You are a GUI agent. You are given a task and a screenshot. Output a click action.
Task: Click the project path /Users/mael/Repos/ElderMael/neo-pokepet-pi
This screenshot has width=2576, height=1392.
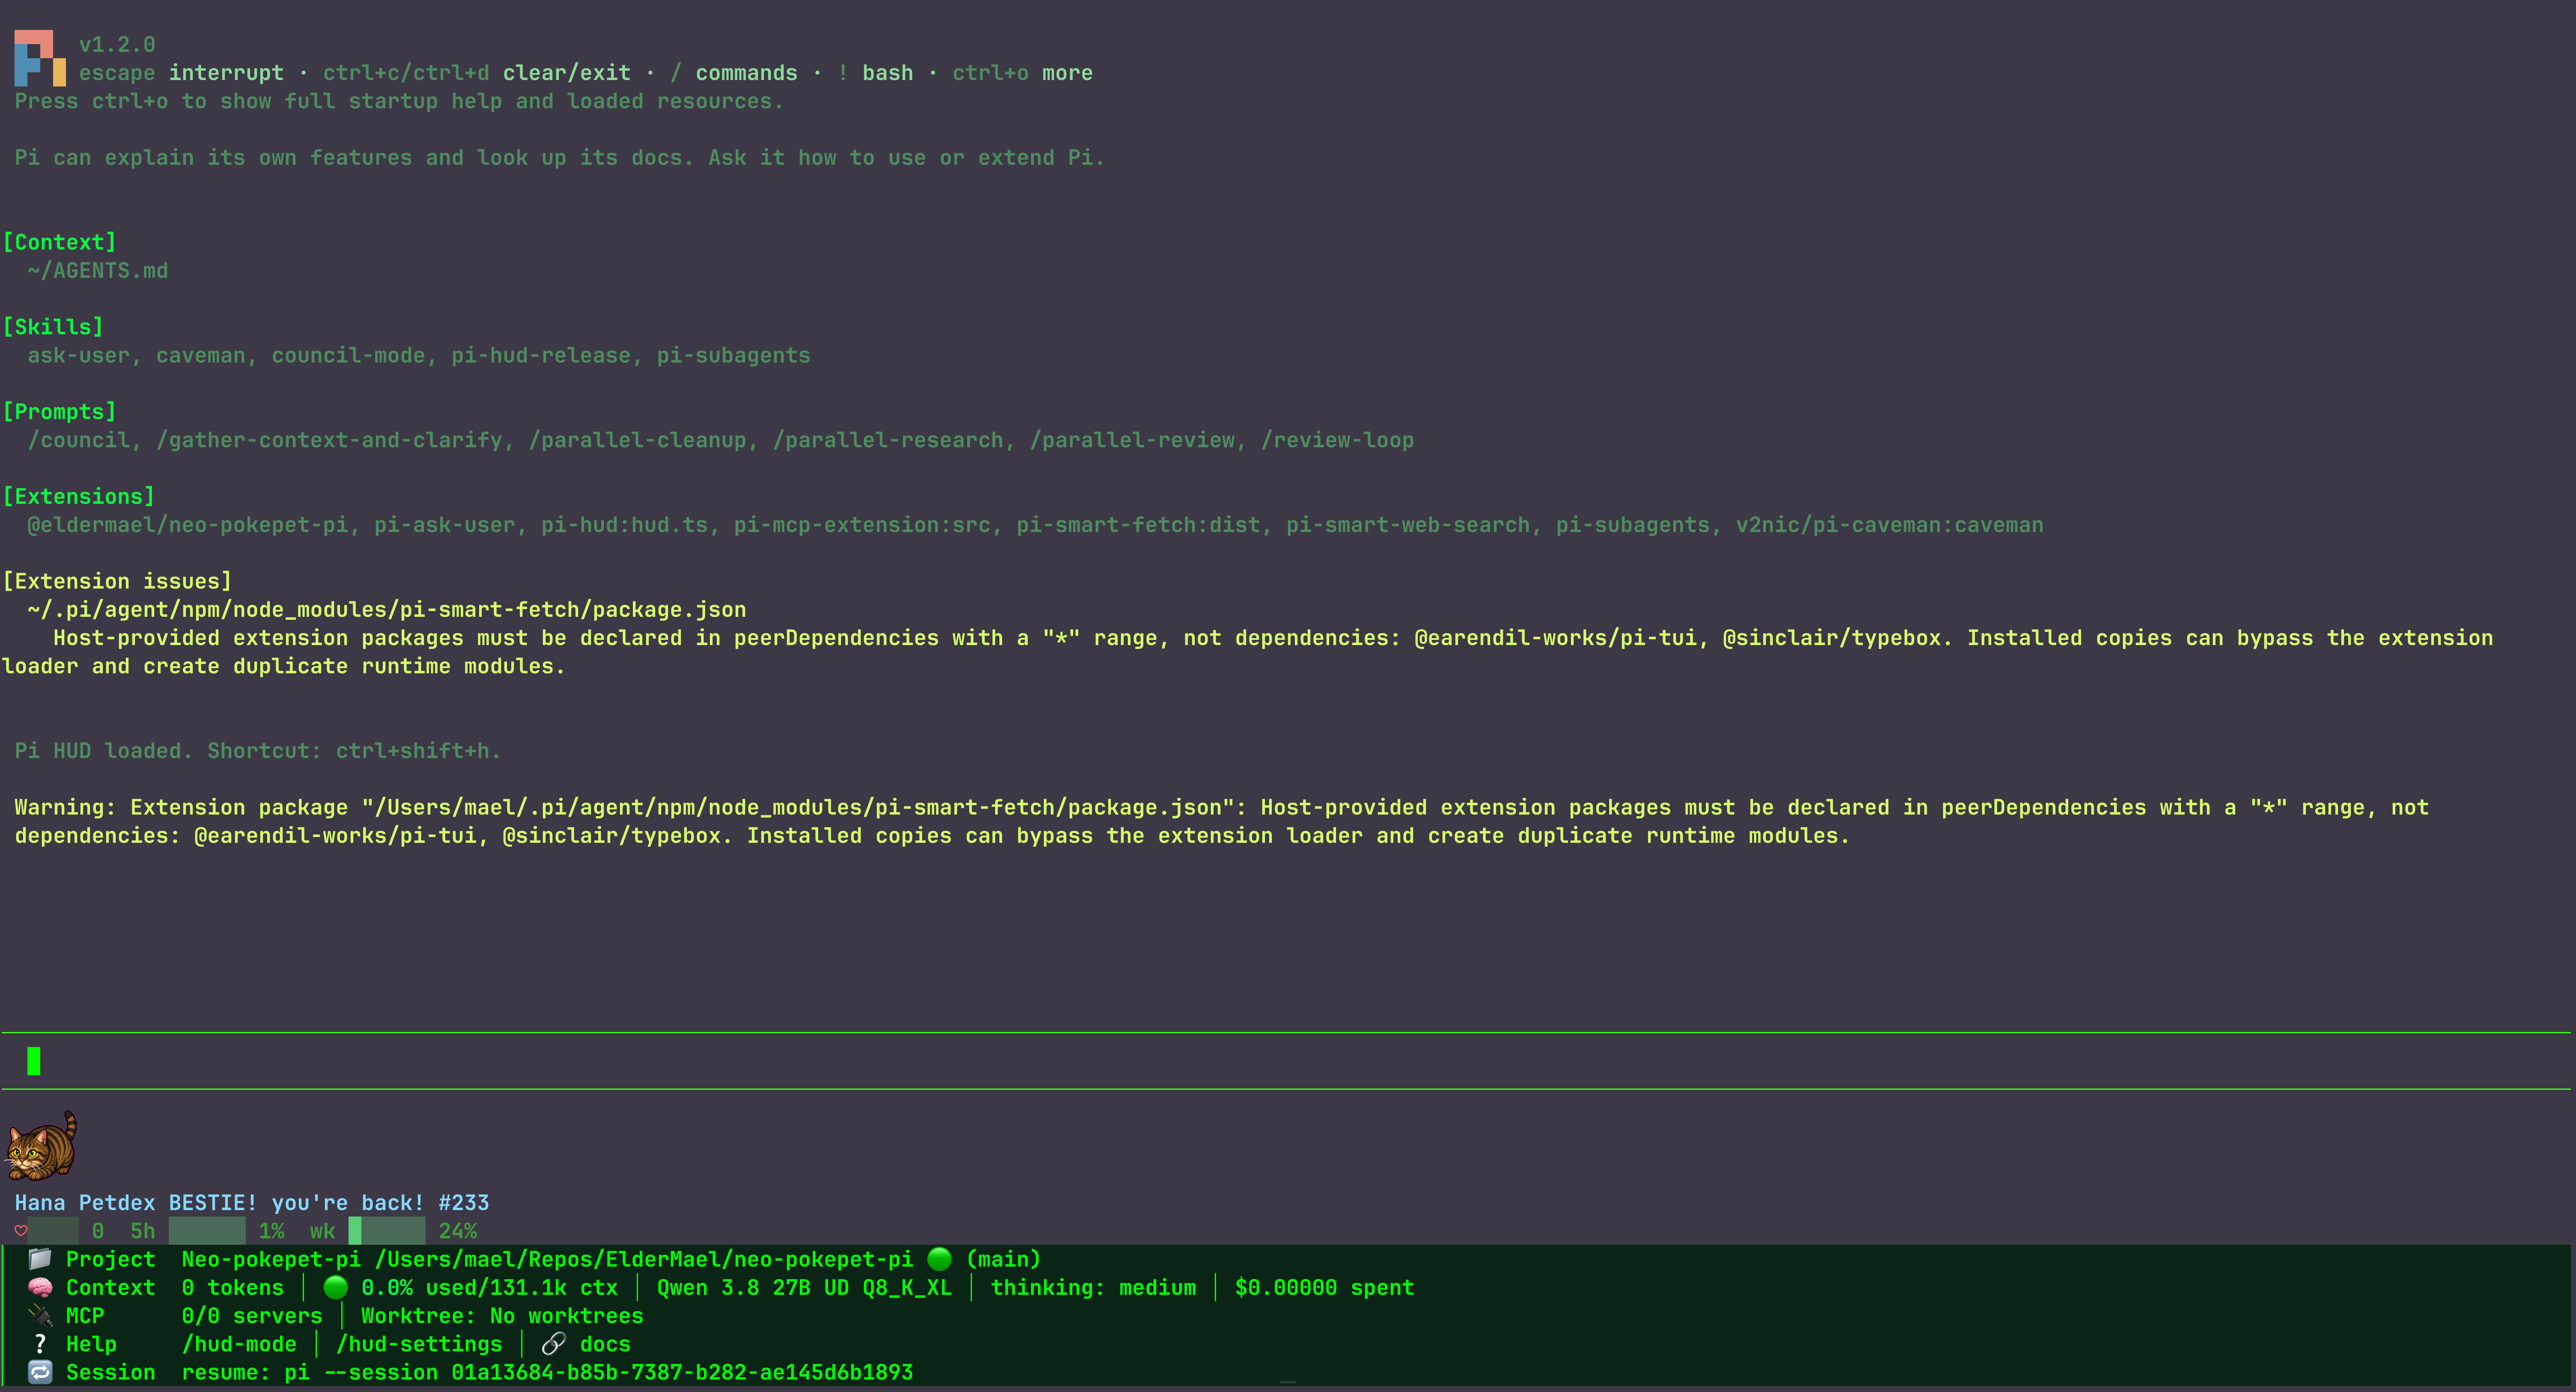coord(643,1259)
